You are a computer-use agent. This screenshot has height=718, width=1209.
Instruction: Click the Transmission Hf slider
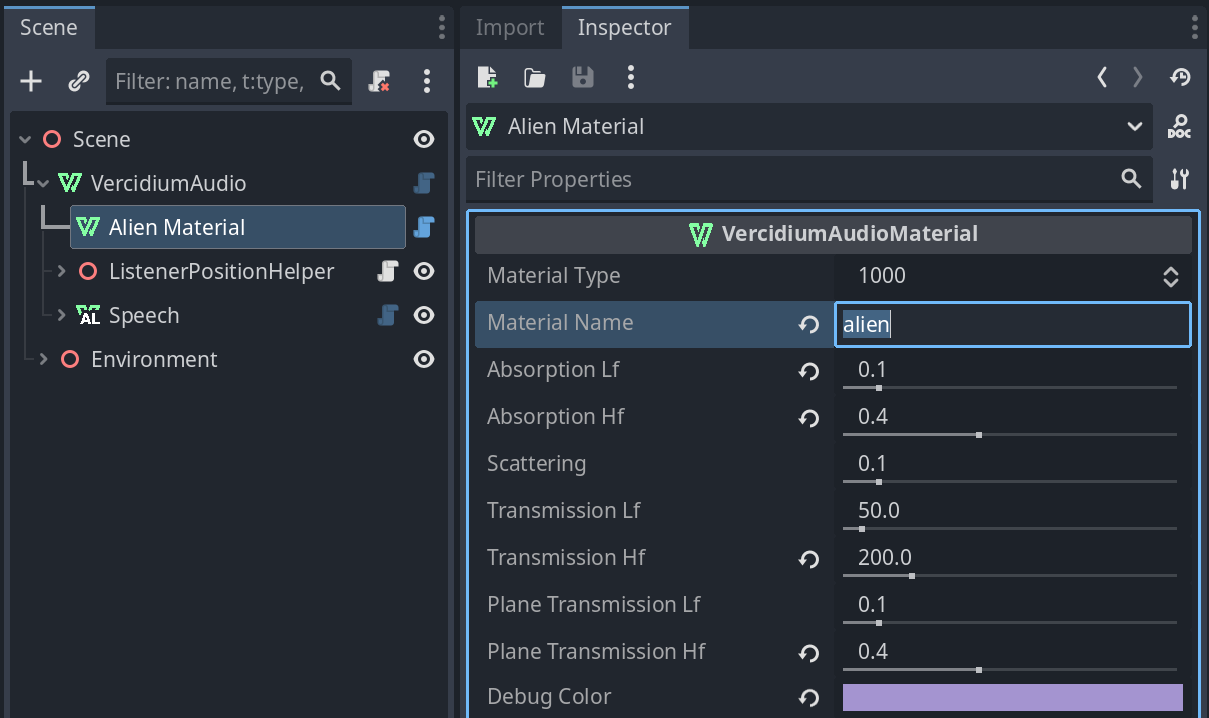click(1010, 576)
